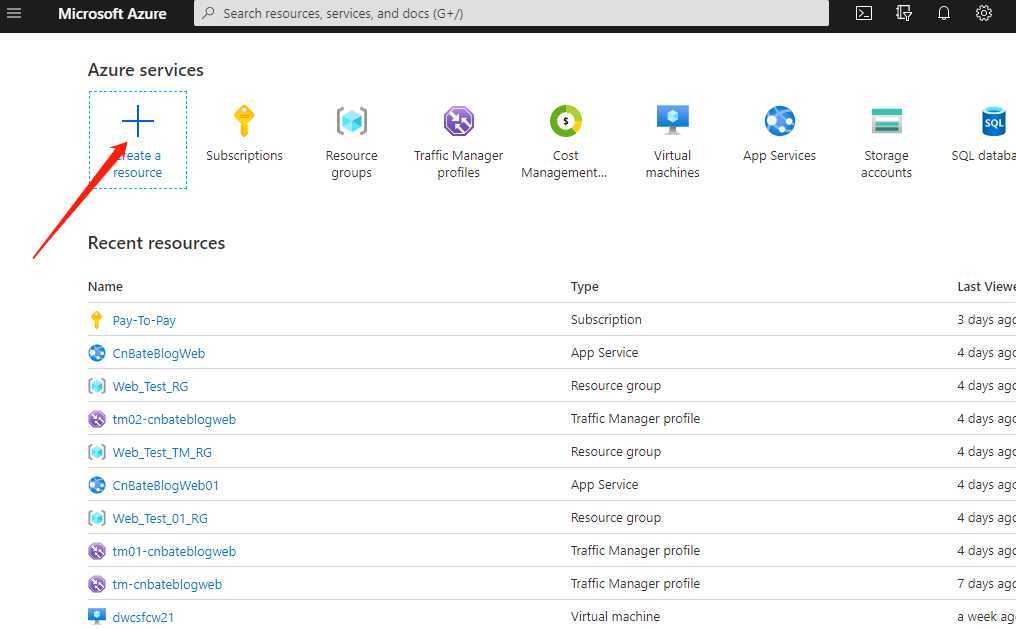Go to Microsoft Azure home via the logo text
Viewport: 1016px width, 630px height.
(x=112, y=14)
